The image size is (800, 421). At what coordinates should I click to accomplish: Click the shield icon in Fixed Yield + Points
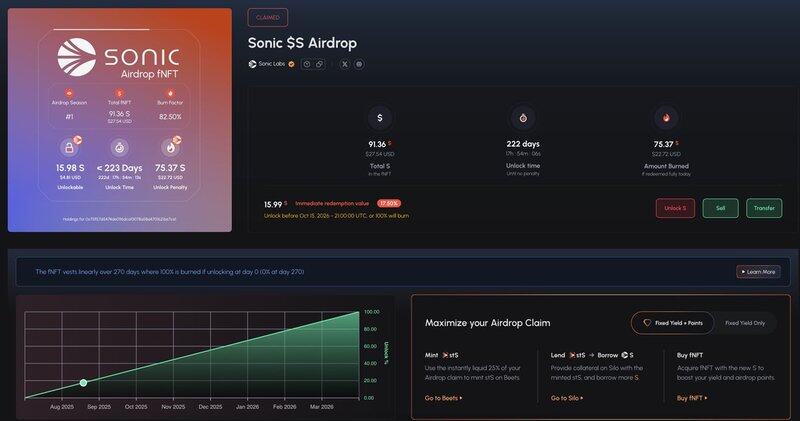[x=647, y=323]
